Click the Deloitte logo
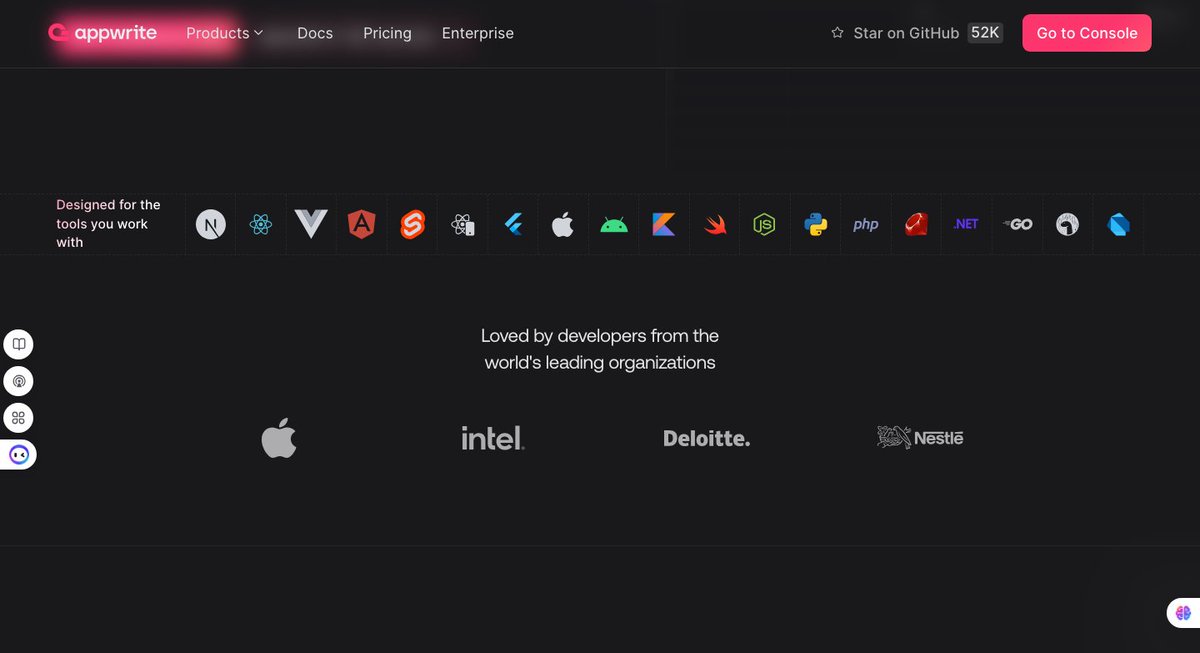Image resolution: width=1200 pixels, height=653 pixels. 706,438
